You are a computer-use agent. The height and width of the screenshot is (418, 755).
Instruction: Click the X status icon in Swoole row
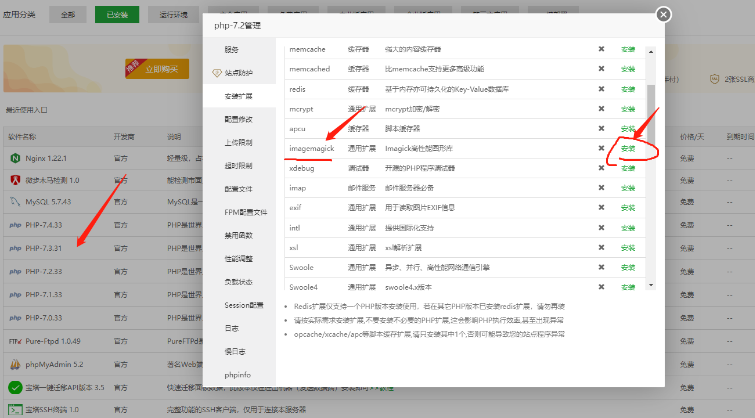coord(601,267)
